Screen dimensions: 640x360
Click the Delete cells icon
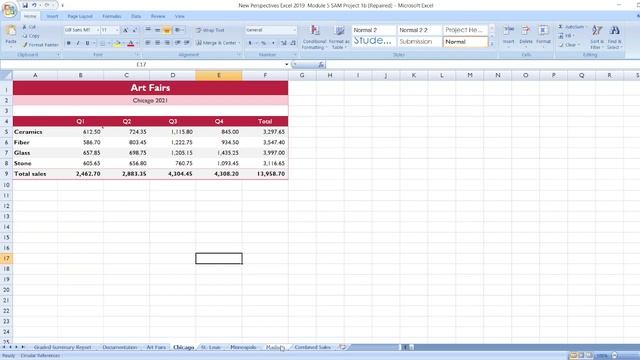tap(526, 31)
